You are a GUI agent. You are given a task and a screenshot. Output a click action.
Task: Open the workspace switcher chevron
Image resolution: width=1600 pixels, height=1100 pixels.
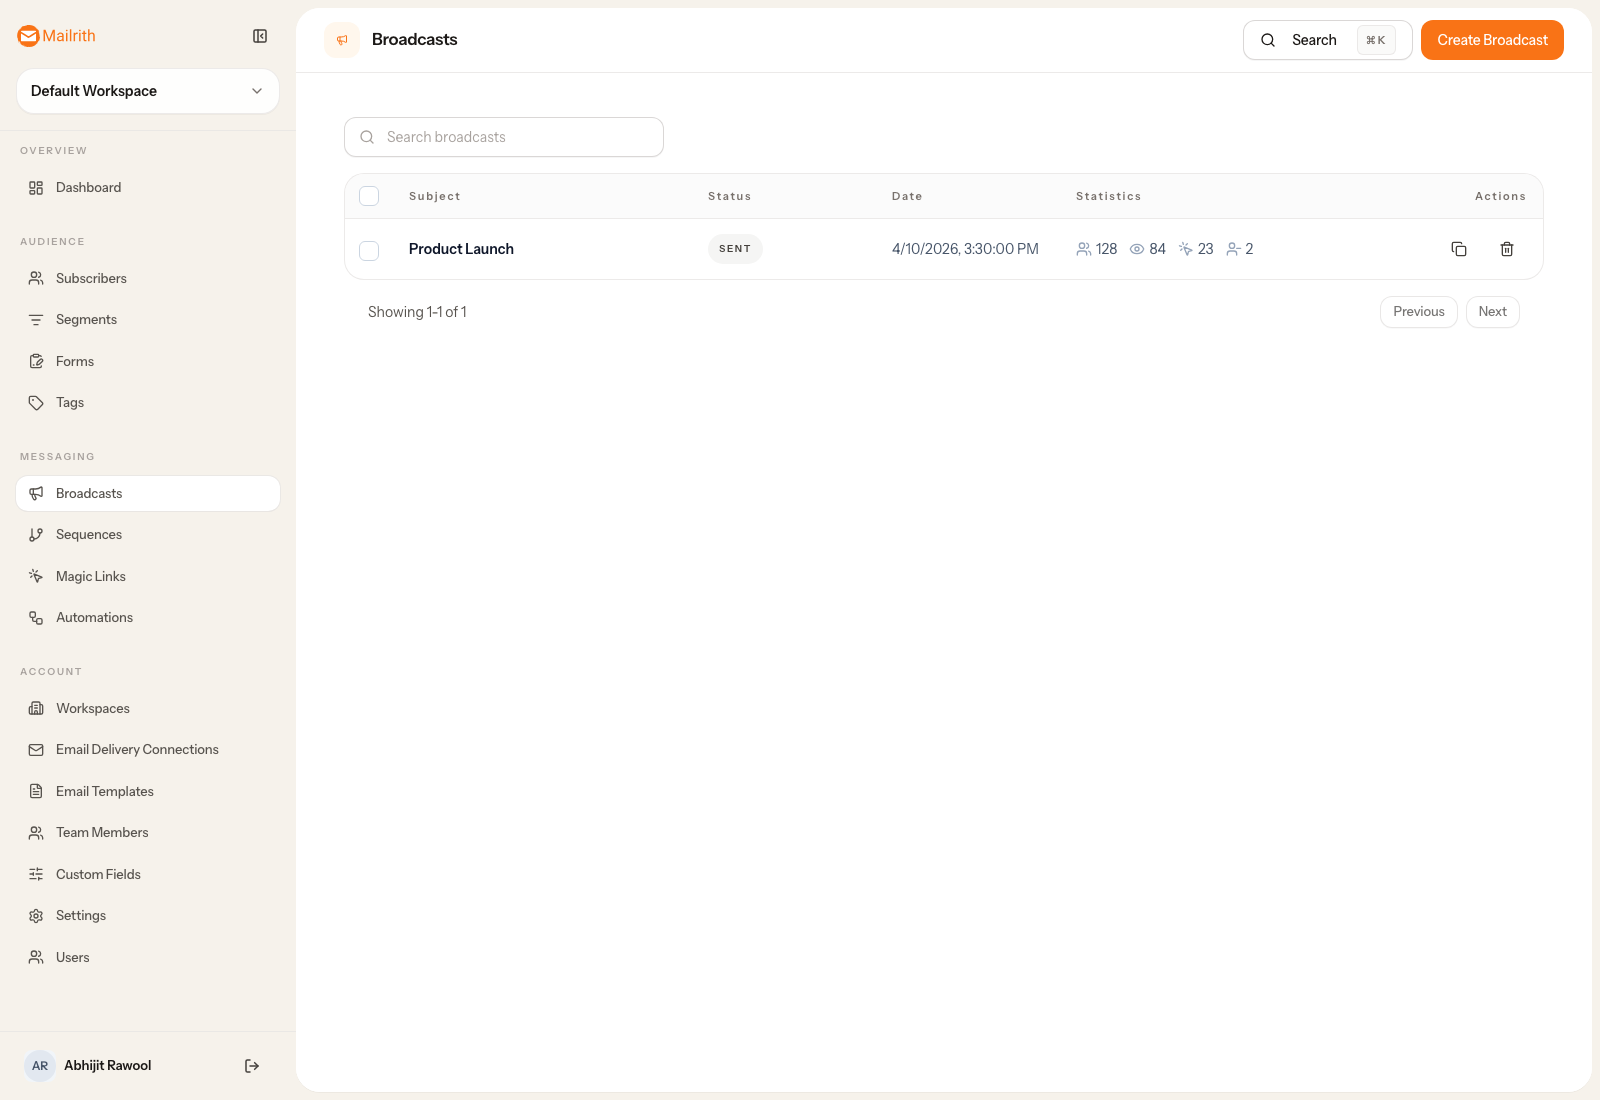257,91
